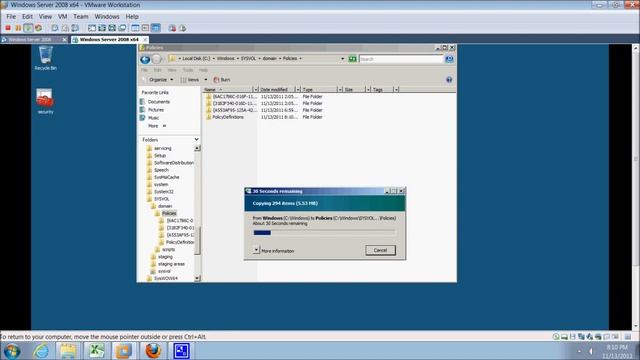Viewport: 640px width, 360px height.
Task: Click the VMware Full Screen toolbar icon
Action: click(112, 28)
